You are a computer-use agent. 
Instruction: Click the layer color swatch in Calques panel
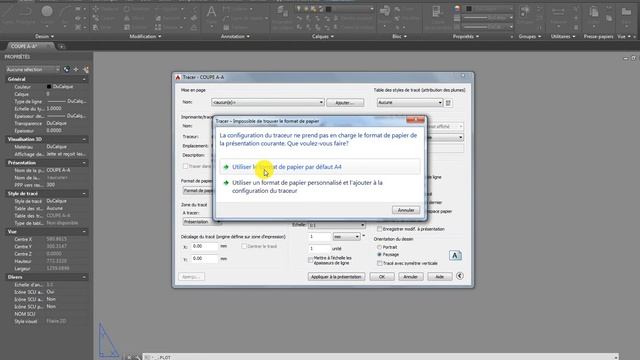pyautogui.click(x=328, y=9)
